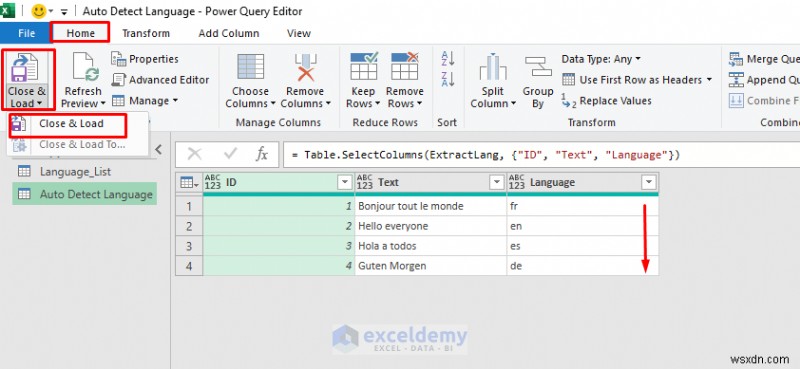Open the ID column filter dropdown

pos(345,182)
